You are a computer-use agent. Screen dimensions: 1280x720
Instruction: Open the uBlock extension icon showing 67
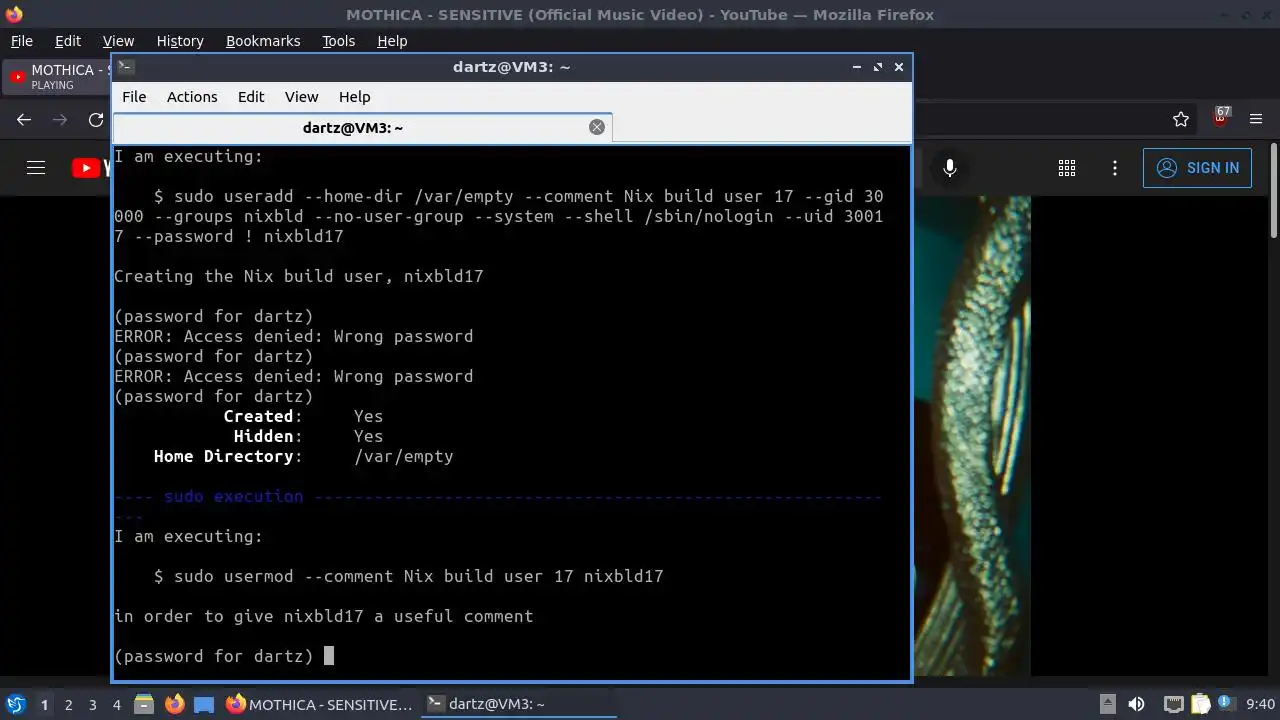click(1220, 118)
